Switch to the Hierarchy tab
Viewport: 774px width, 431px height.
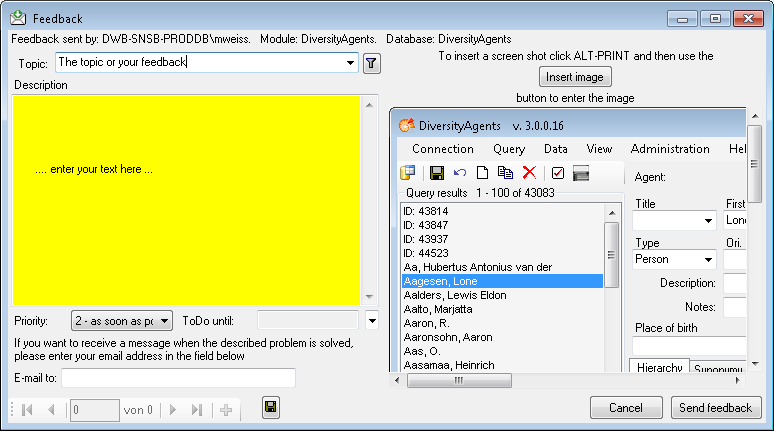point(659,367)
